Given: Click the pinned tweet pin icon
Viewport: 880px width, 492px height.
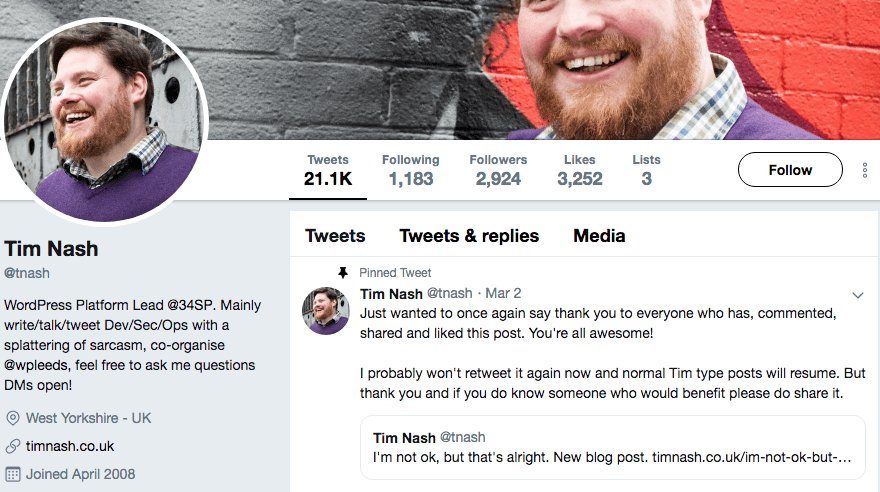Looking at the screenshot, I should tap(343, 272).
